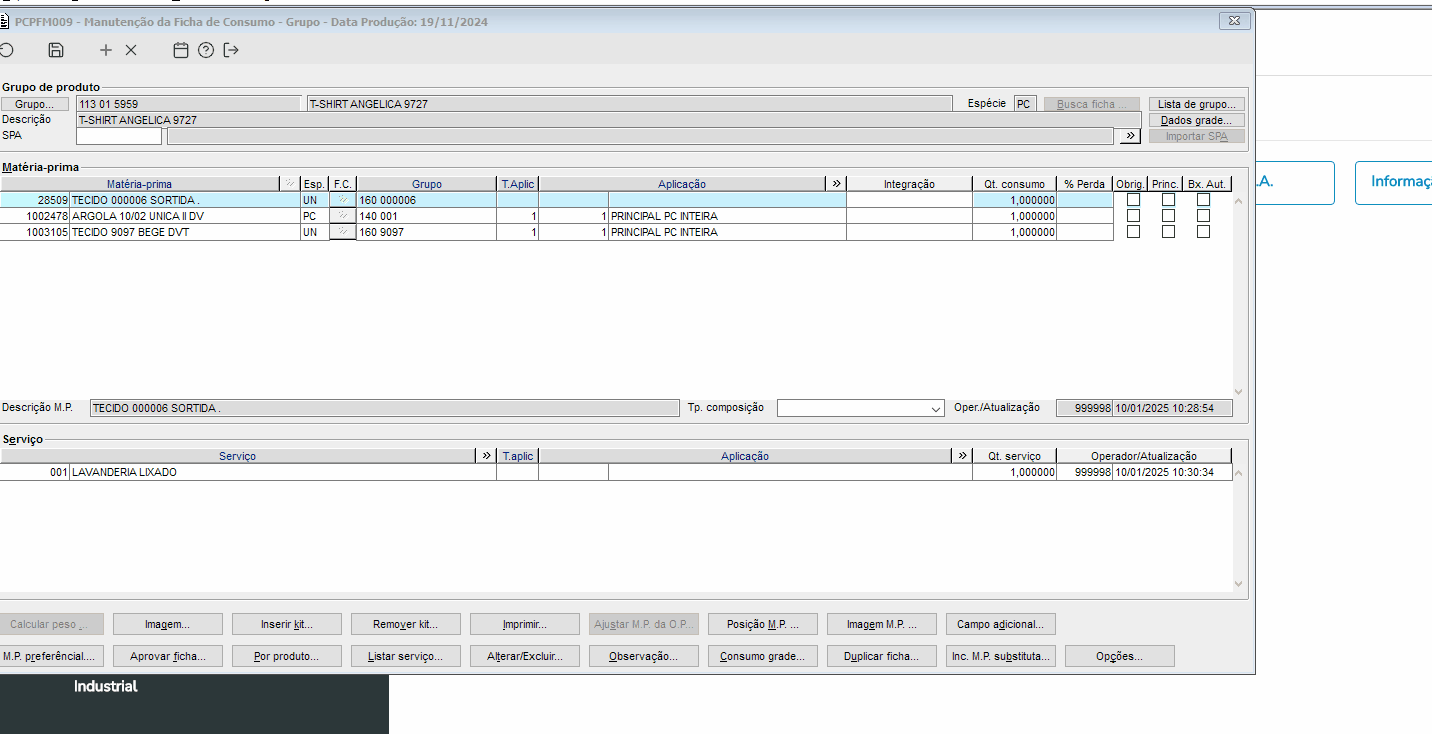1432x734 pixels.
Task: Click the Qt. consumo column header
Action: (x=1014, y=184)
